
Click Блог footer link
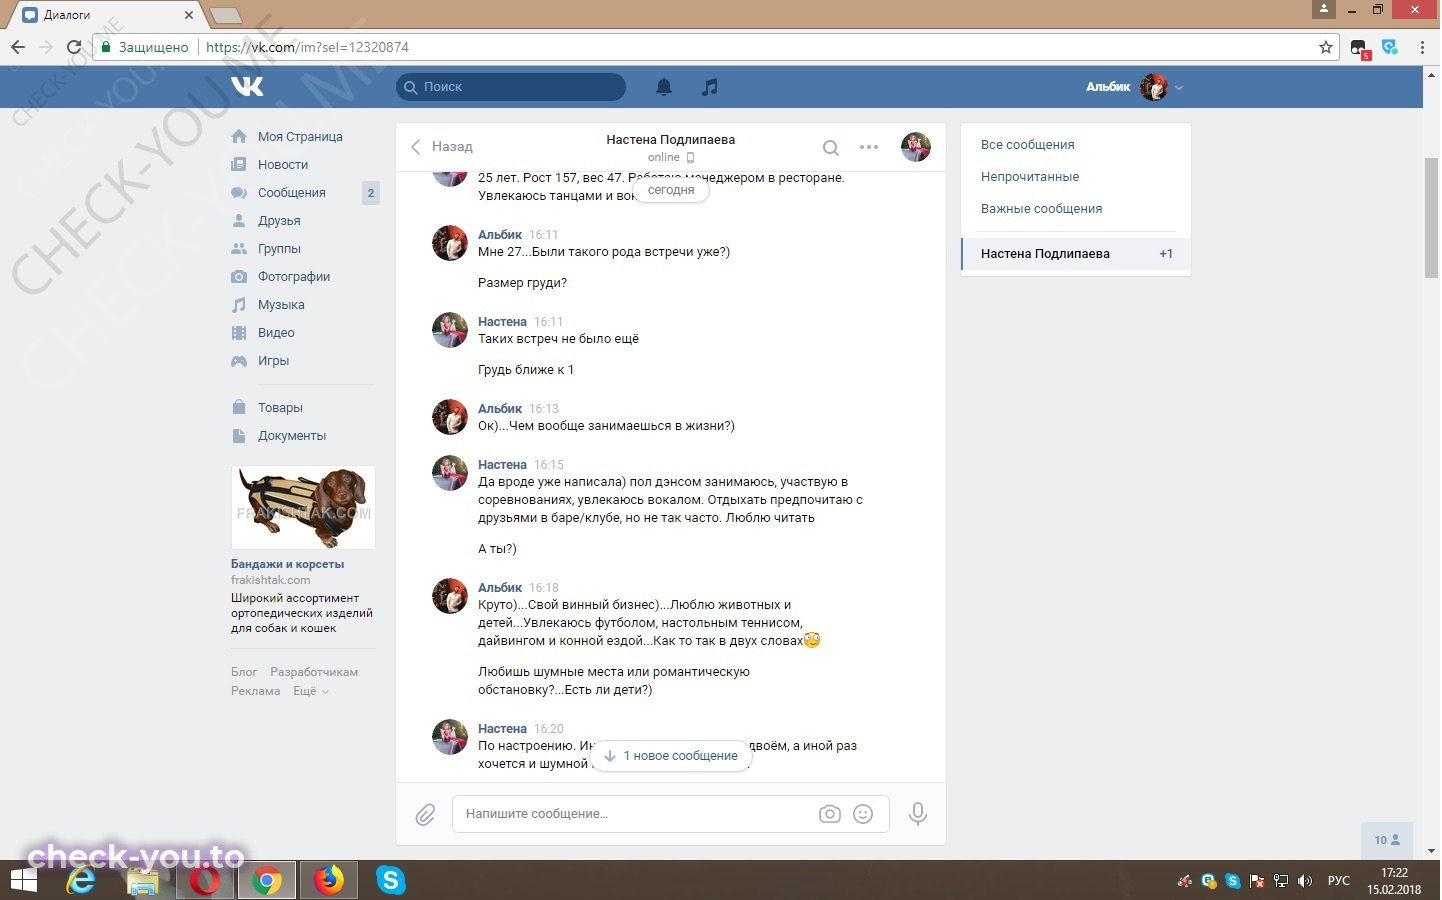(x=244, y=672)
